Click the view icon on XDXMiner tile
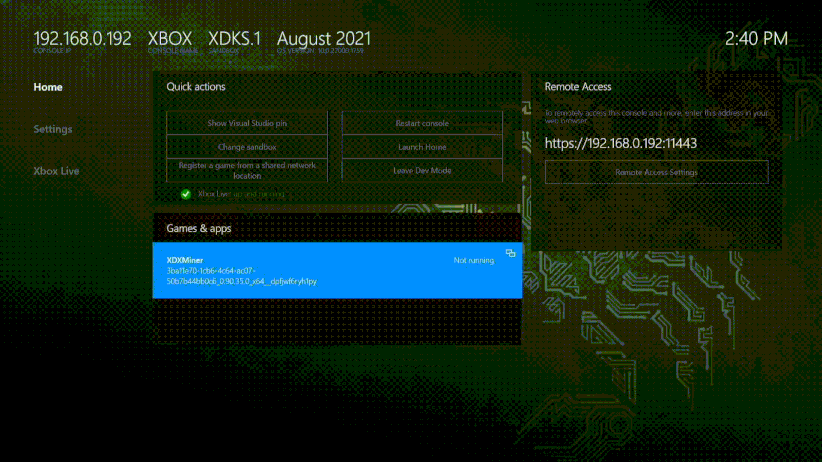Image resolution: width=822 pixels, height=462 pixels. [511, 253]
